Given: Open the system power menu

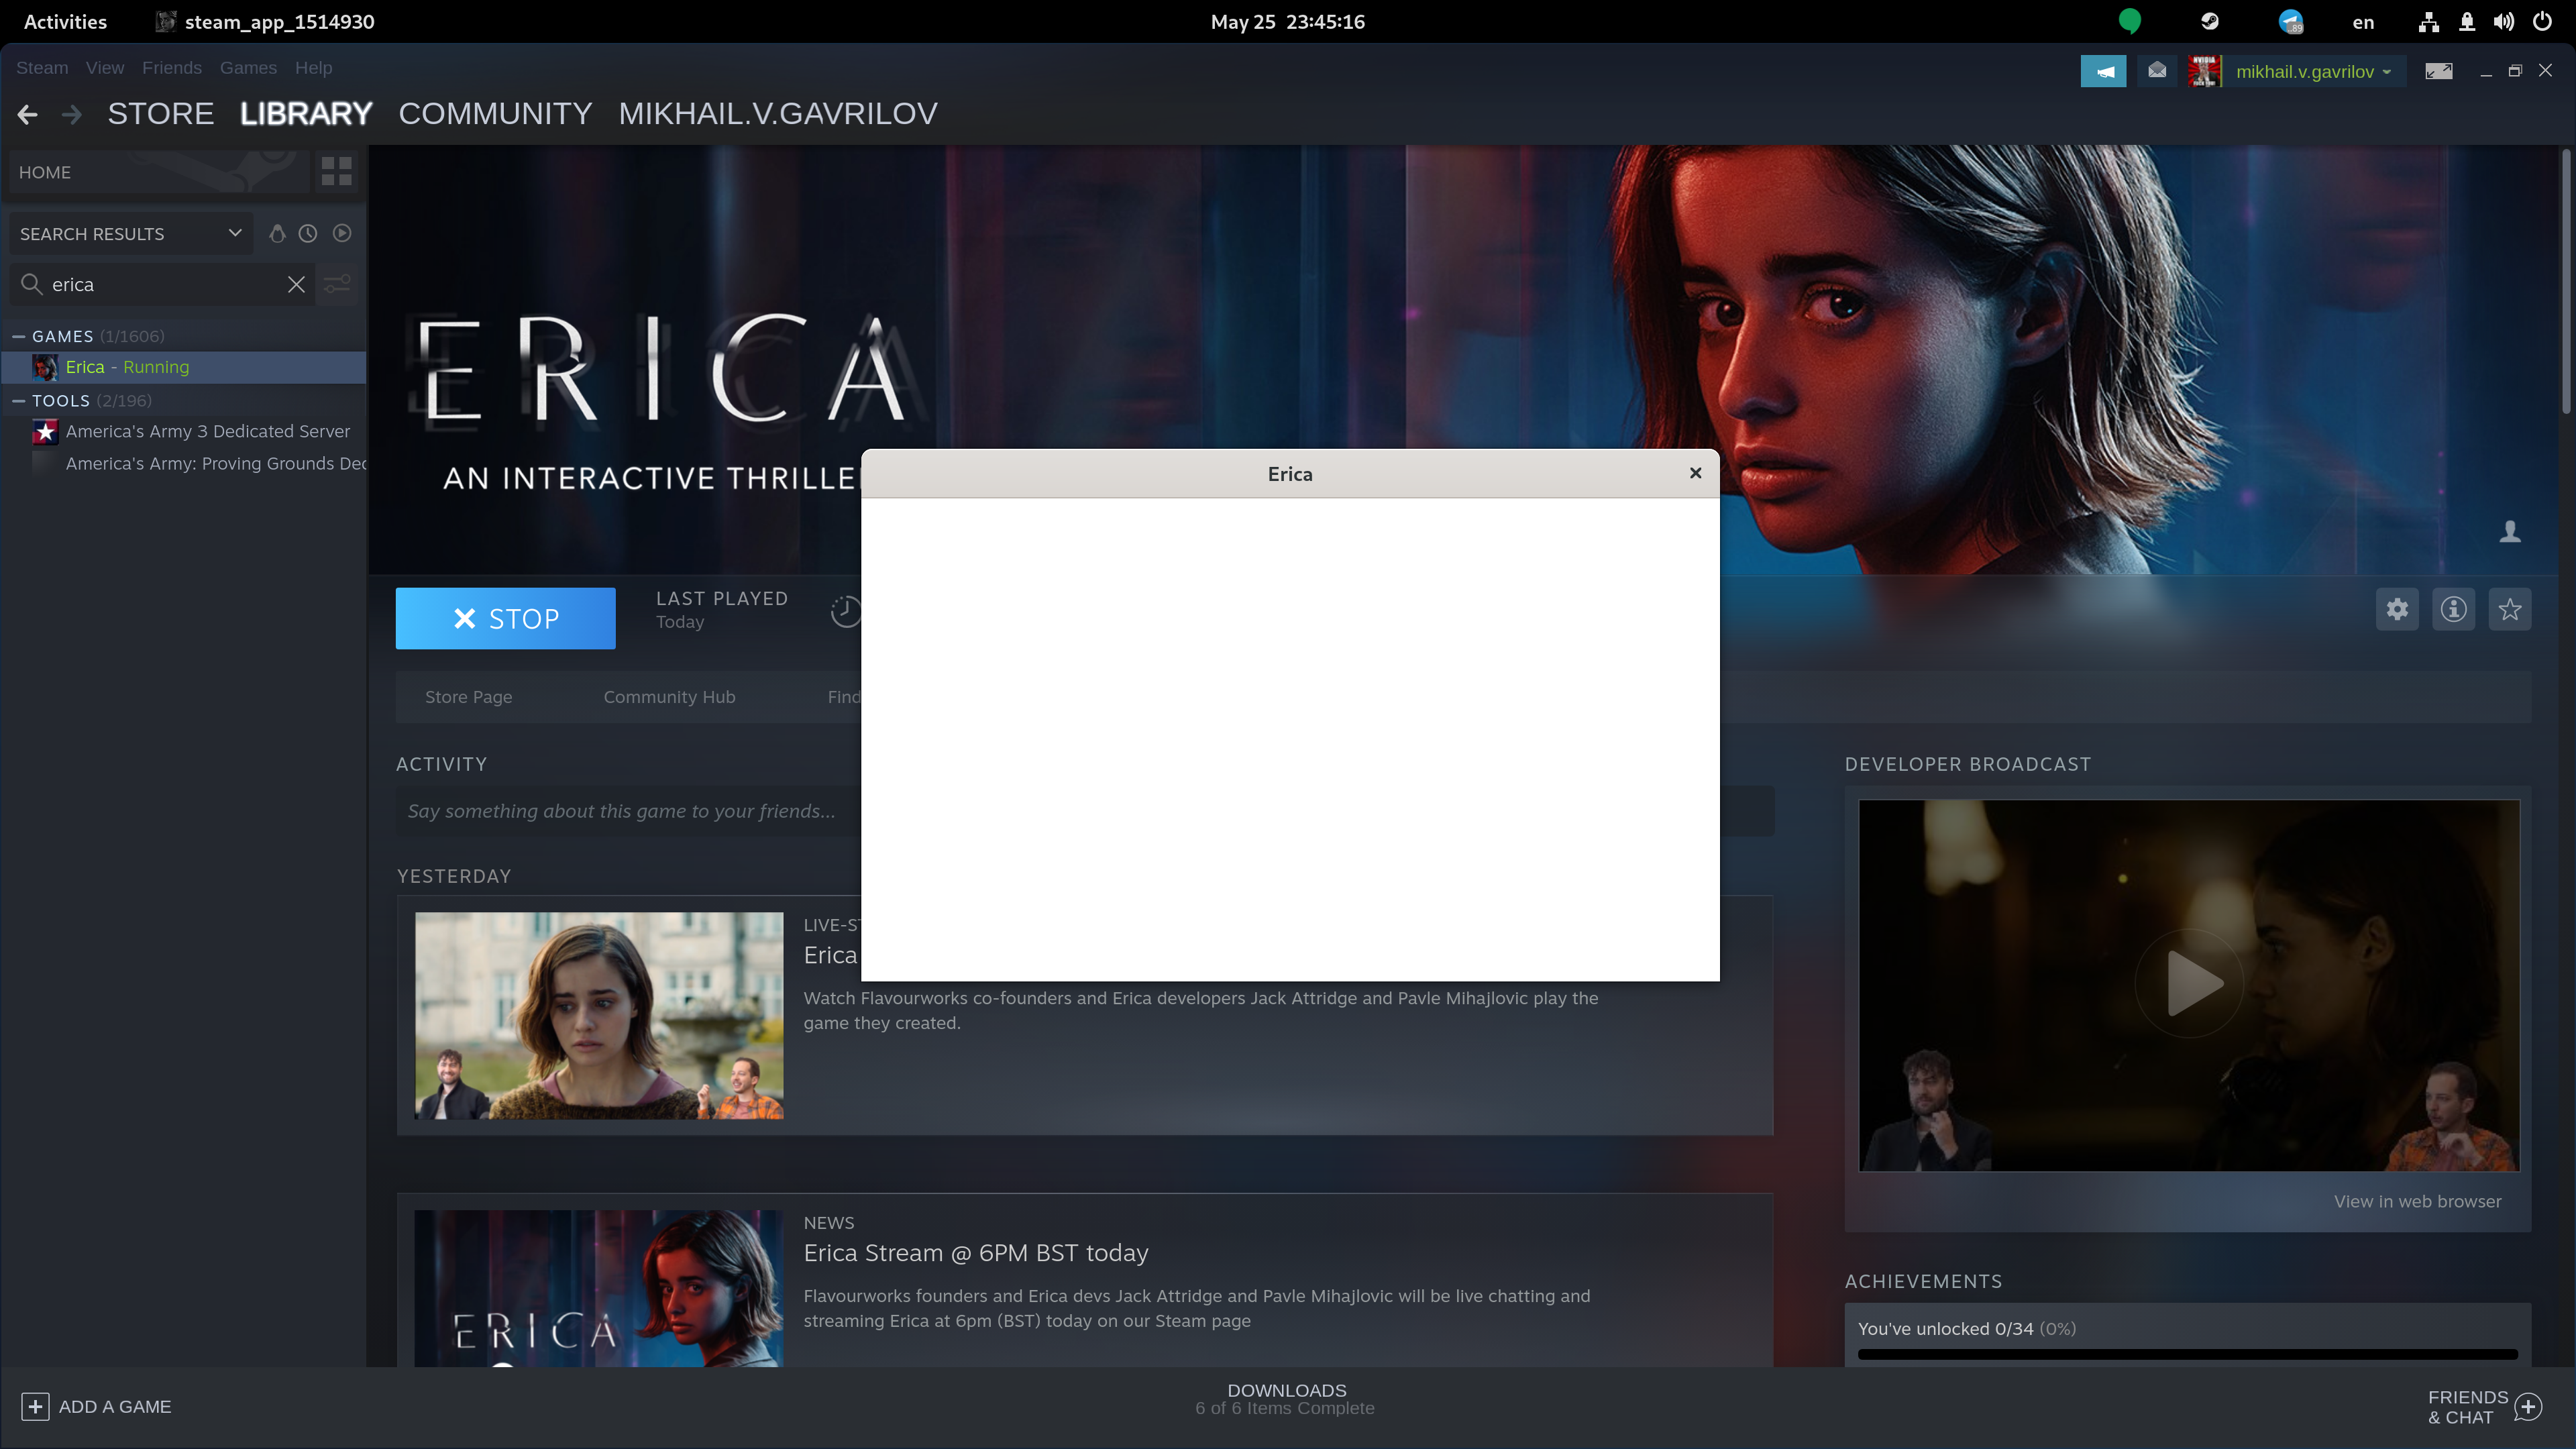Looking at the screenshot, I should (x=2542, y=21).
